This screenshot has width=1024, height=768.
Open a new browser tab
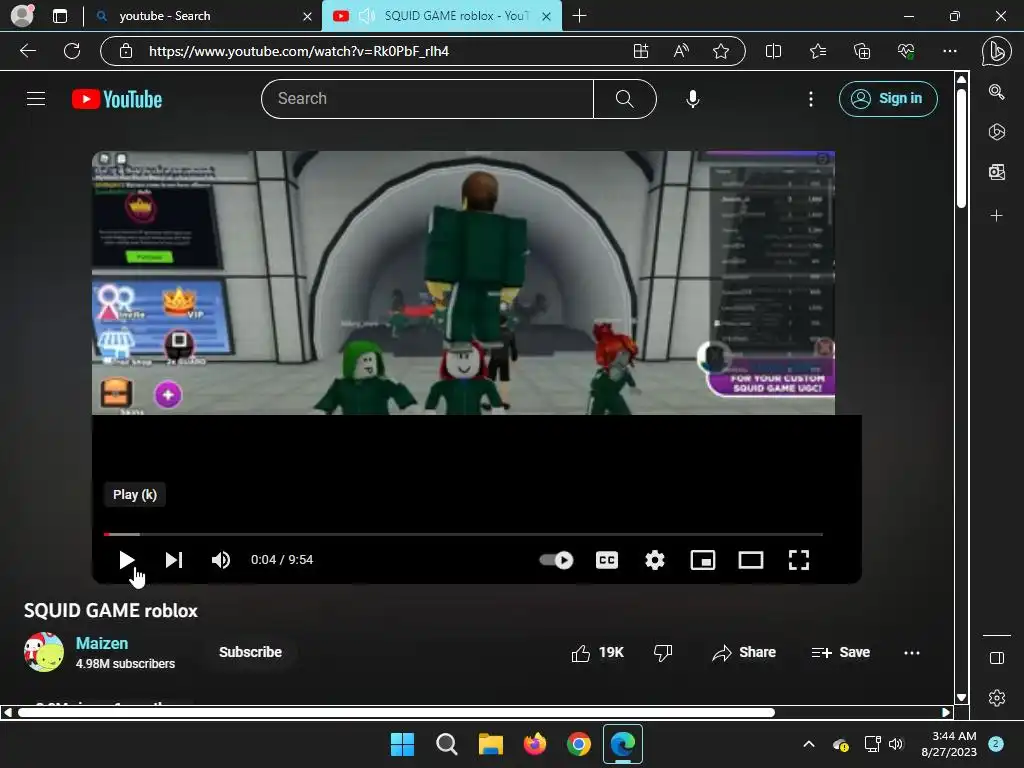click(x=579, y=16)
